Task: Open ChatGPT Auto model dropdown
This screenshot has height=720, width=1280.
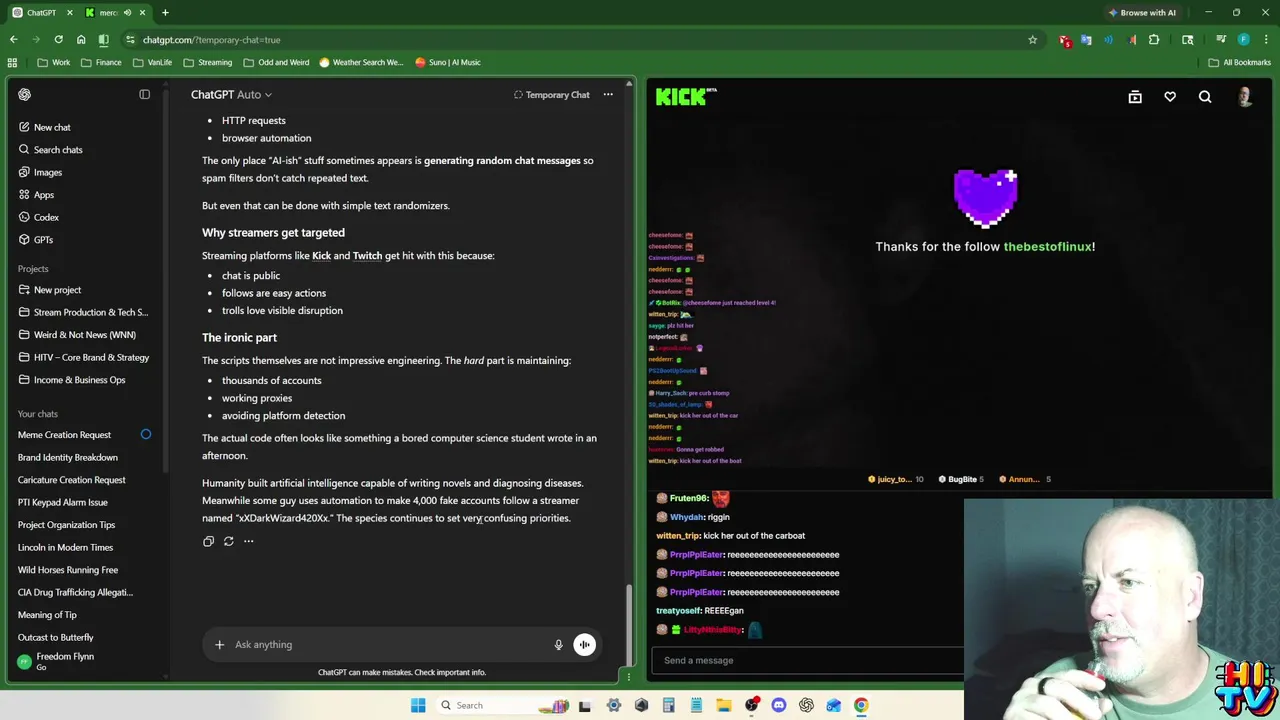Action: pos(231,94)
